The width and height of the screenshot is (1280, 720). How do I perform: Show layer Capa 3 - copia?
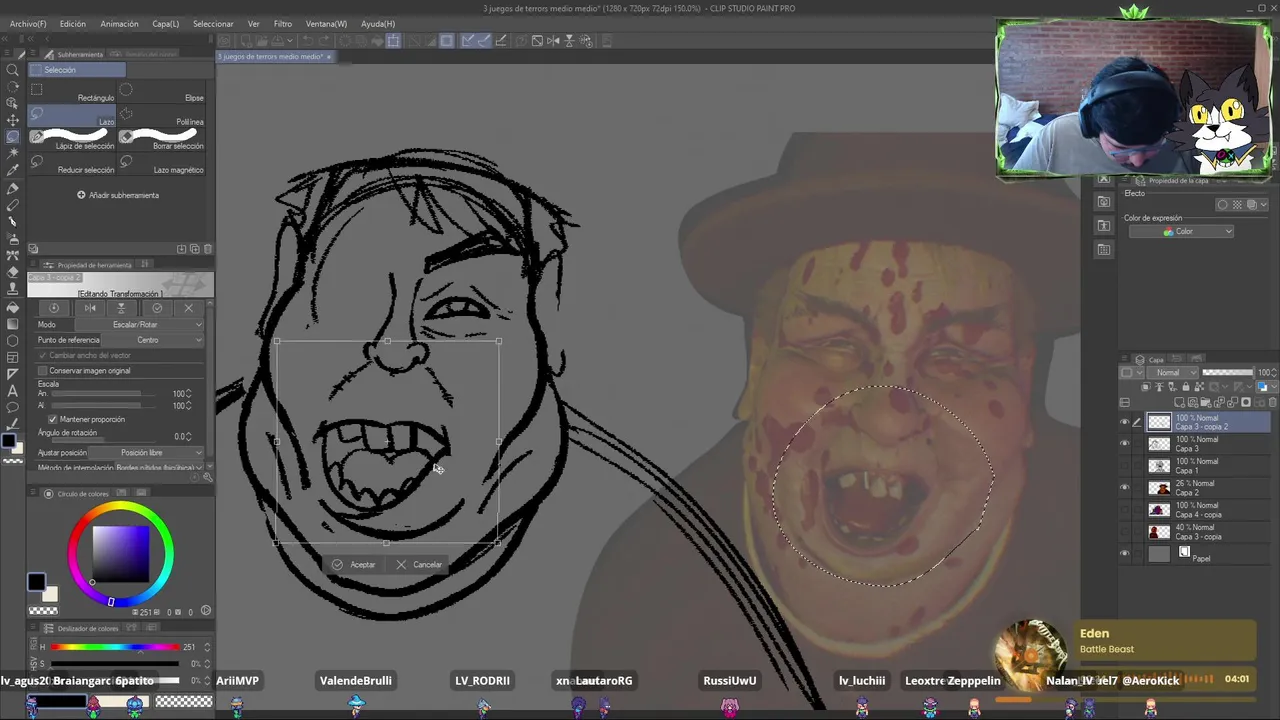coord(1124,532)
